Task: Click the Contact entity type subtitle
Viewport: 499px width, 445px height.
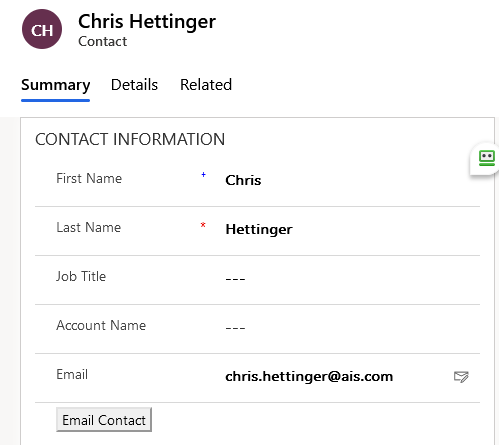Action: pyautogui.click(x=103, y=42)
